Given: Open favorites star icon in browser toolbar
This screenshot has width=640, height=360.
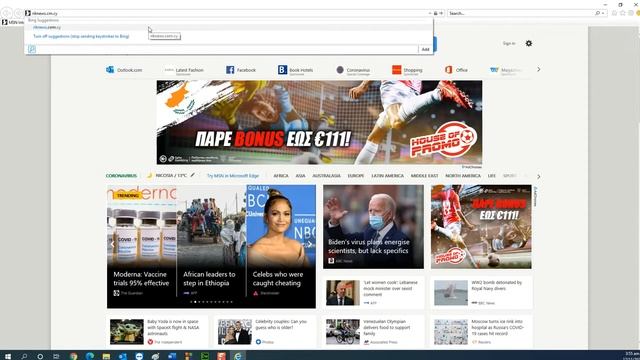Looking at the screenshot, I should 622,13.
